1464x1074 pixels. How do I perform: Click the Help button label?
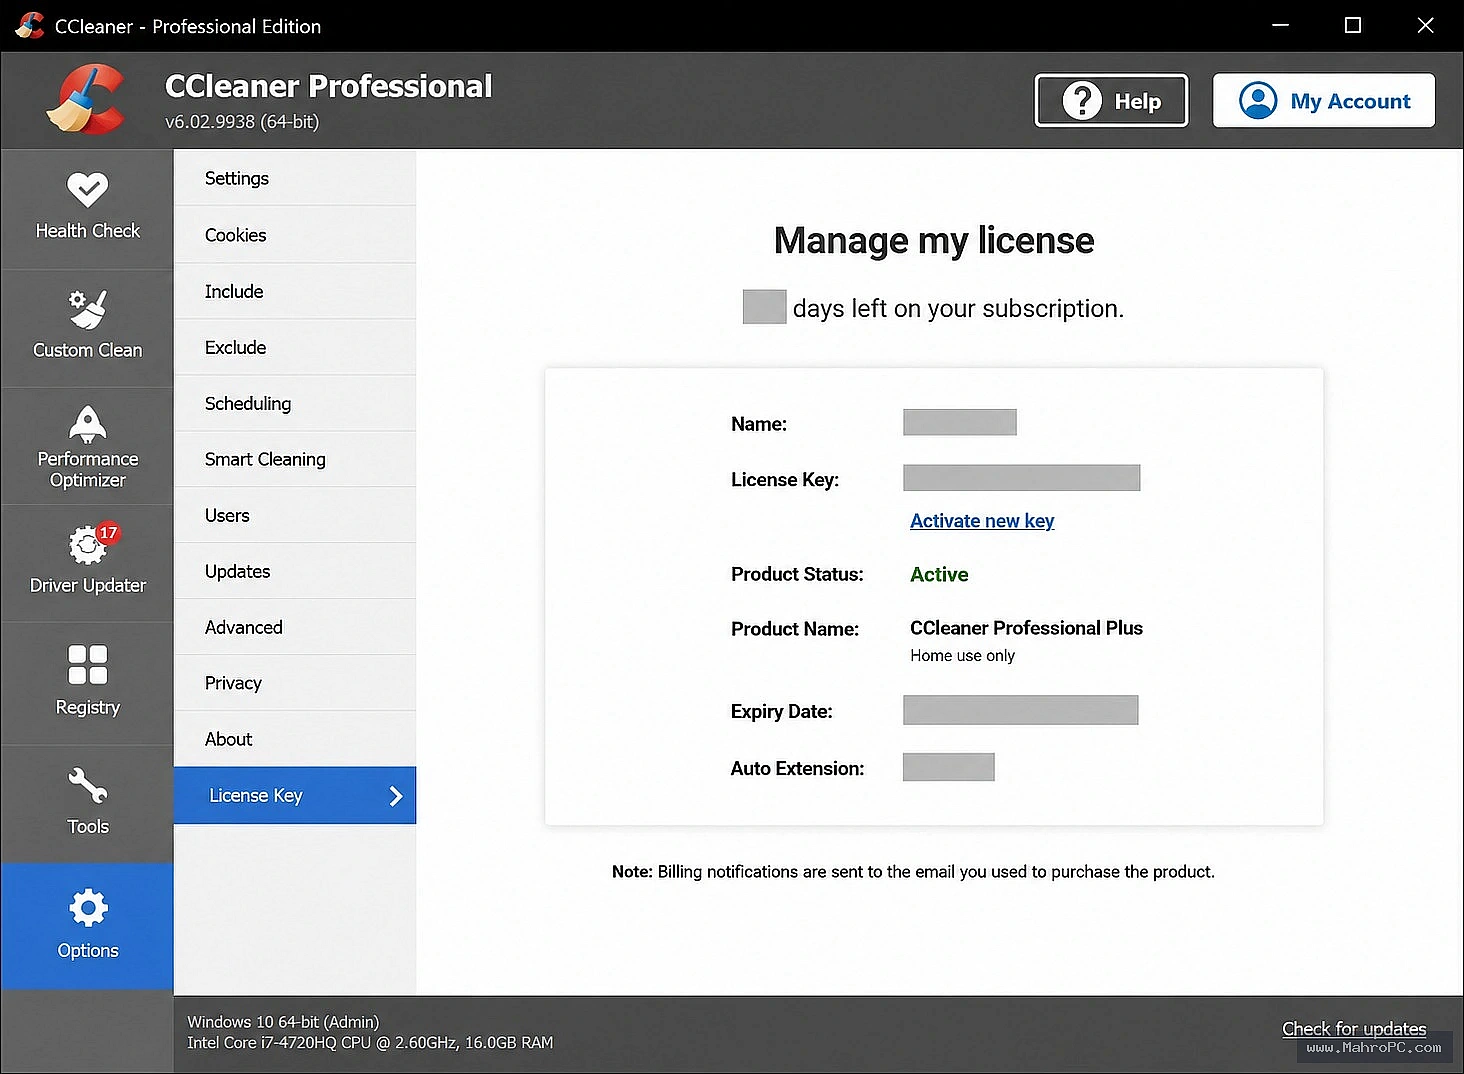coord(1138,101)
